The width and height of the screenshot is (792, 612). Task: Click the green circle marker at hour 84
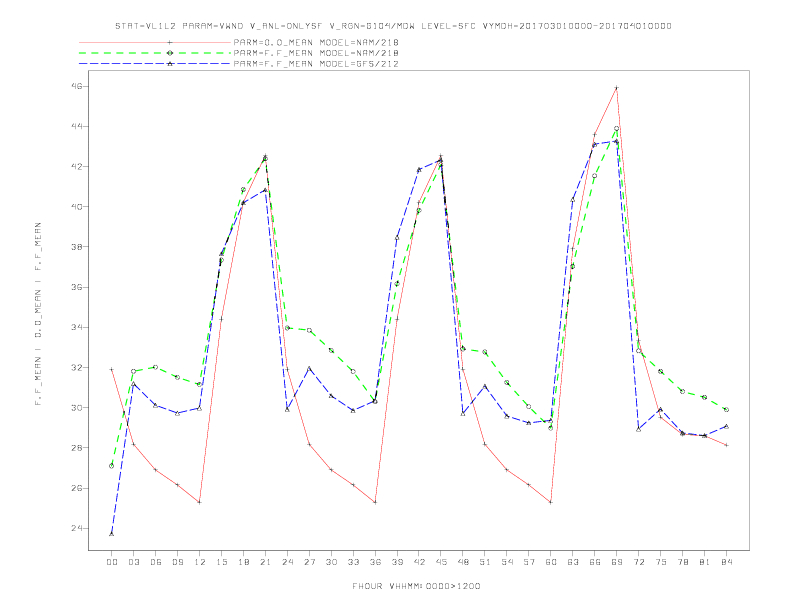pos(726,410)
